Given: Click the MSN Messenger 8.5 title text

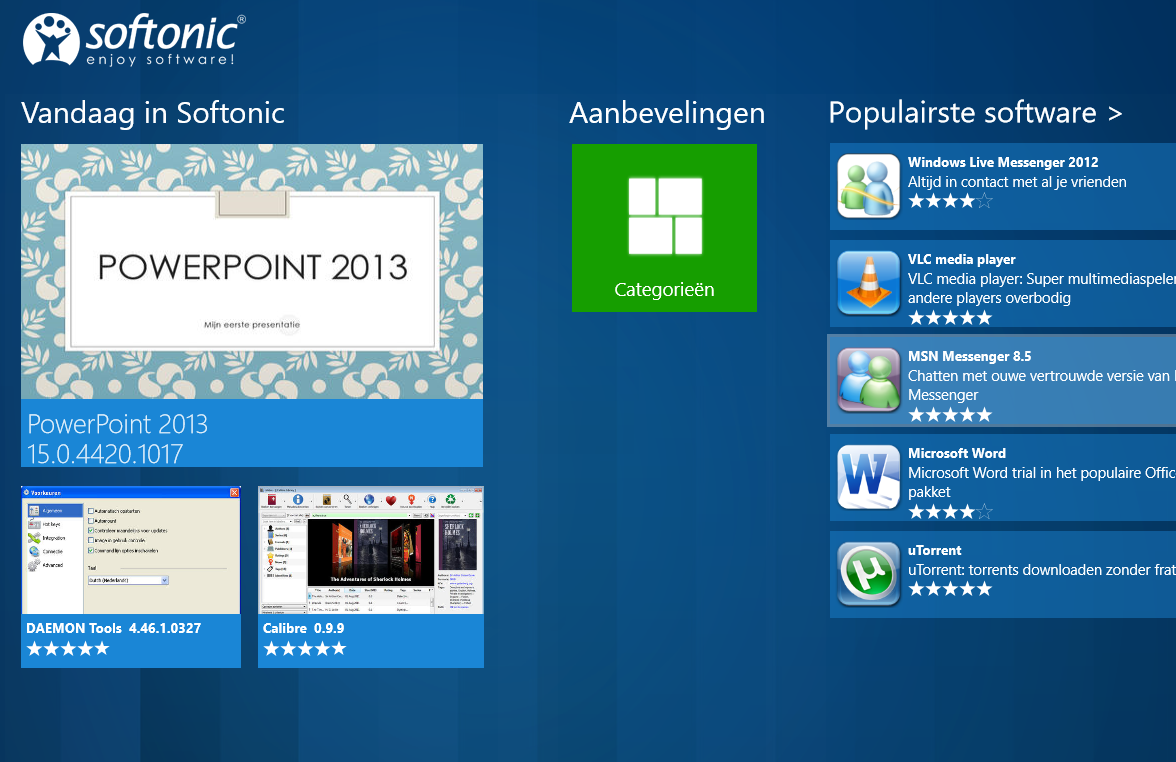Looking at the screenshot, I should 969,356.
